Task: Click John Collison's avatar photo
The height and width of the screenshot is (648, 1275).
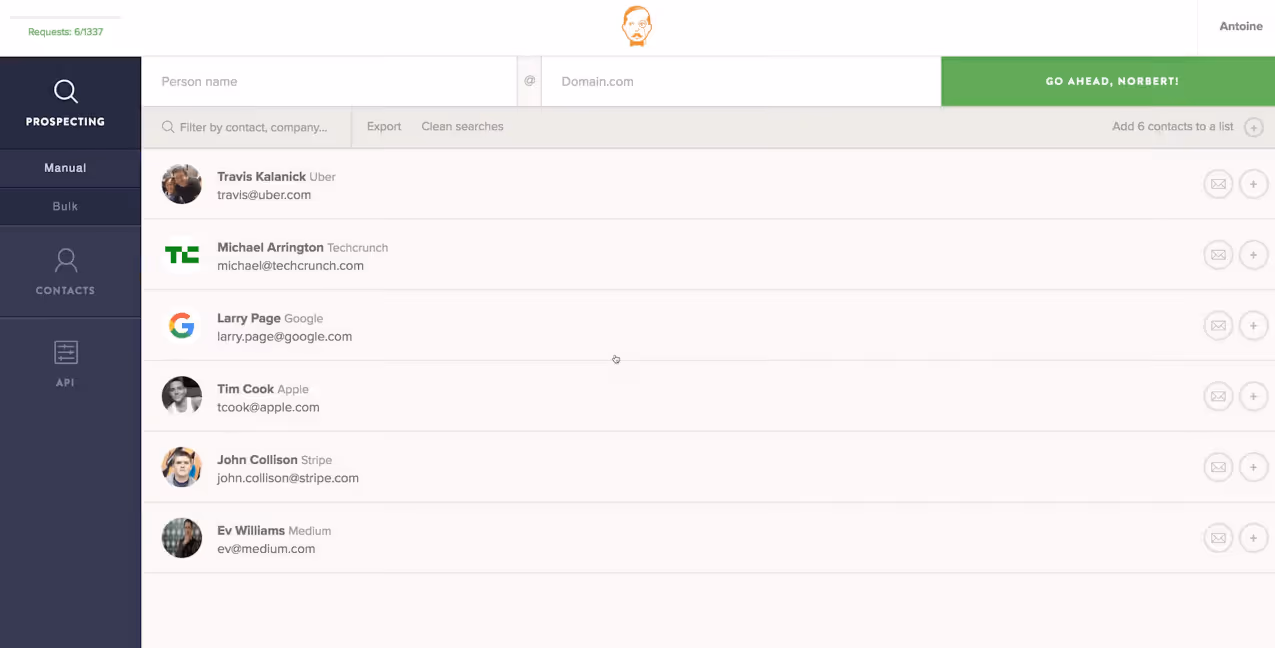Action: click(182, 467)
